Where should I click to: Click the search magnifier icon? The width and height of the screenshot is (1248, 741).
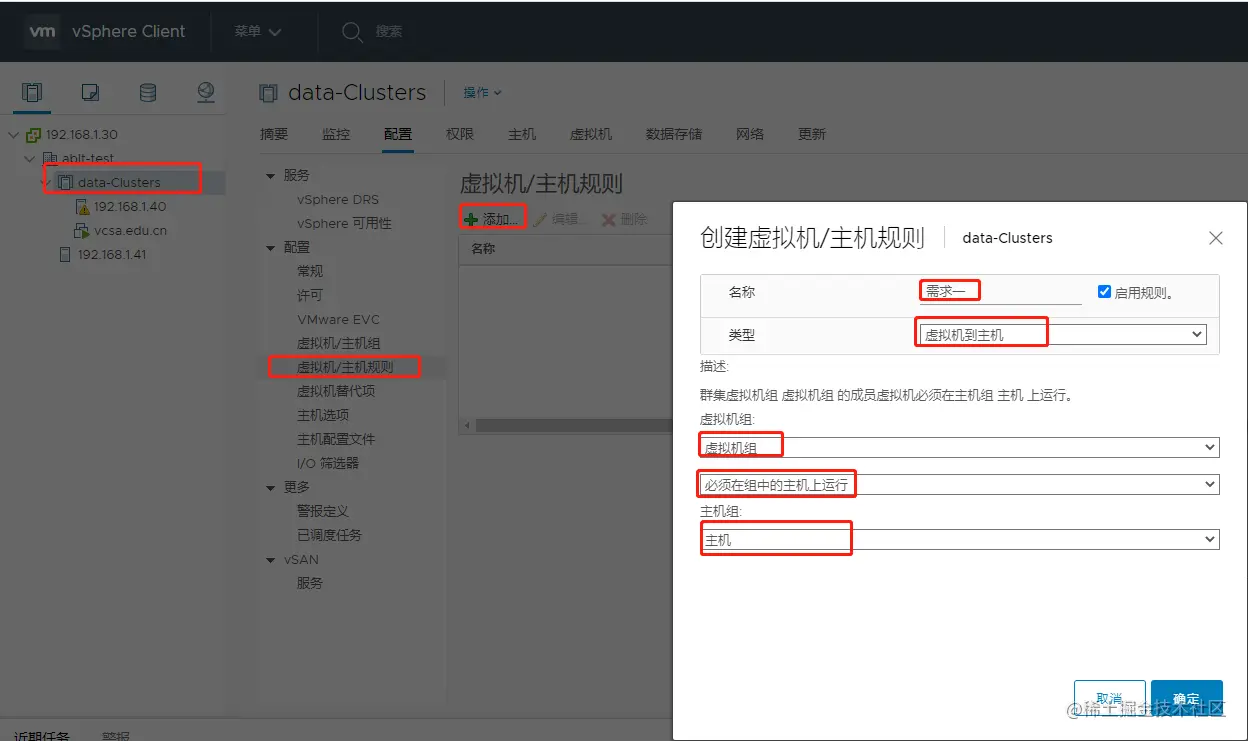[352, 32]
